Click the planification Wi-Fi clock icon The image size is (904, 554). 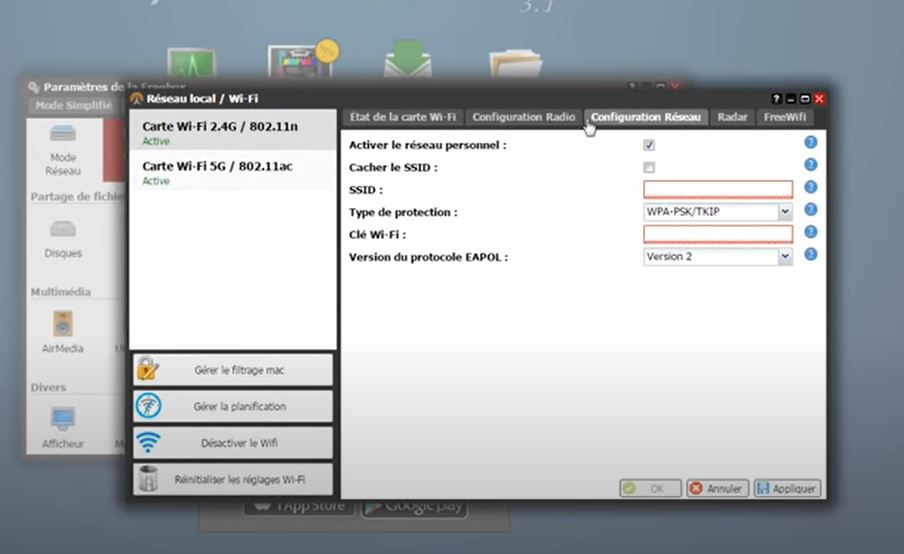click(148, 406)
